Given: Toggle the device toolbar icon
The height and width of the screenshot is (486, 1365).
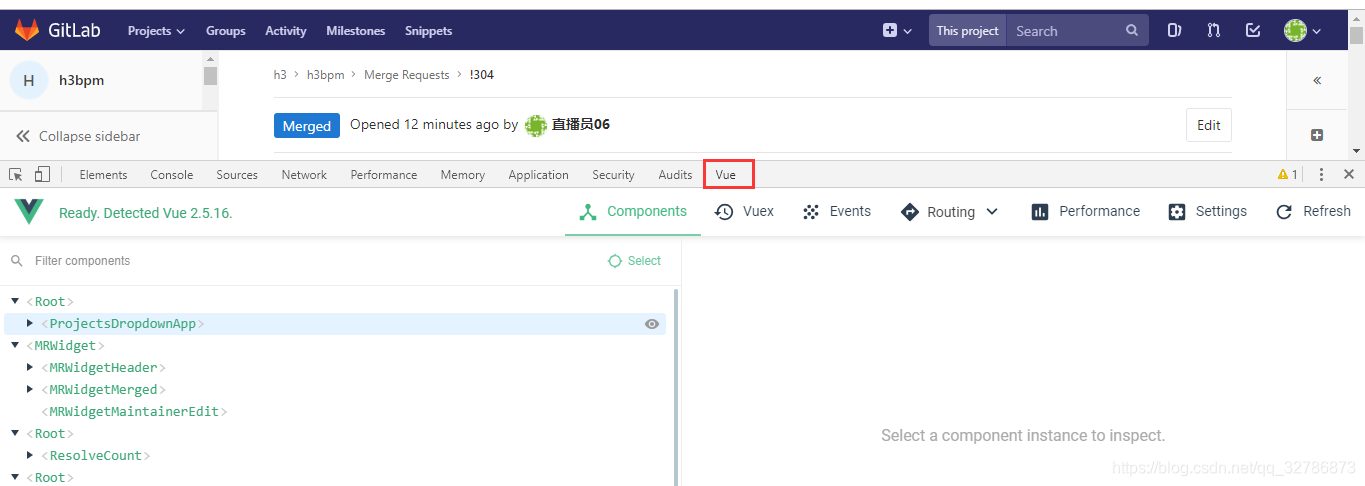Looking at the screenshot, I should point(42,174).
